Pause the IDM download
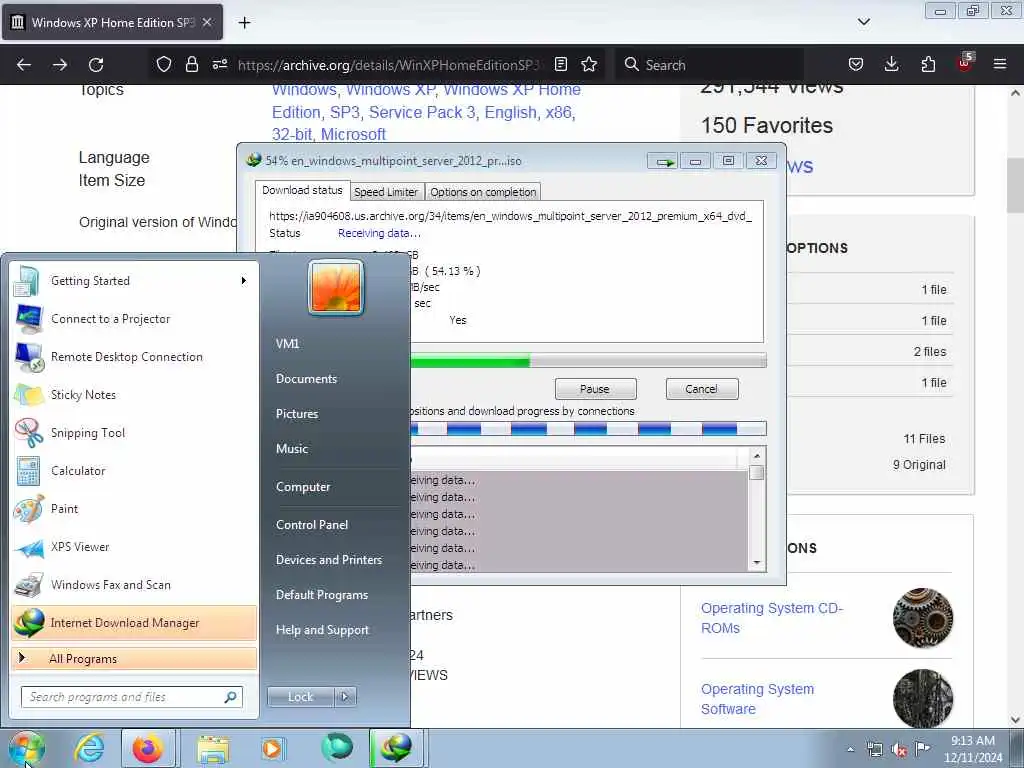1024x768 pixels. (595, 389)
